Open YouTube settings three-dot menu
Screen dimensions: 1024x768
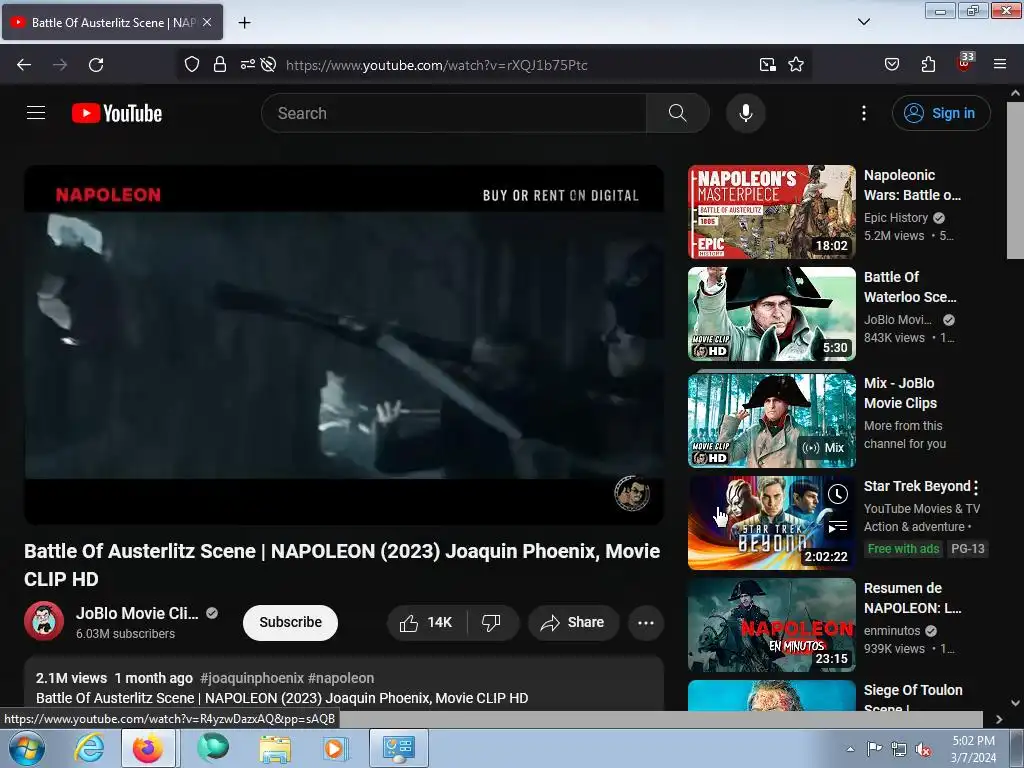[863, 113]
